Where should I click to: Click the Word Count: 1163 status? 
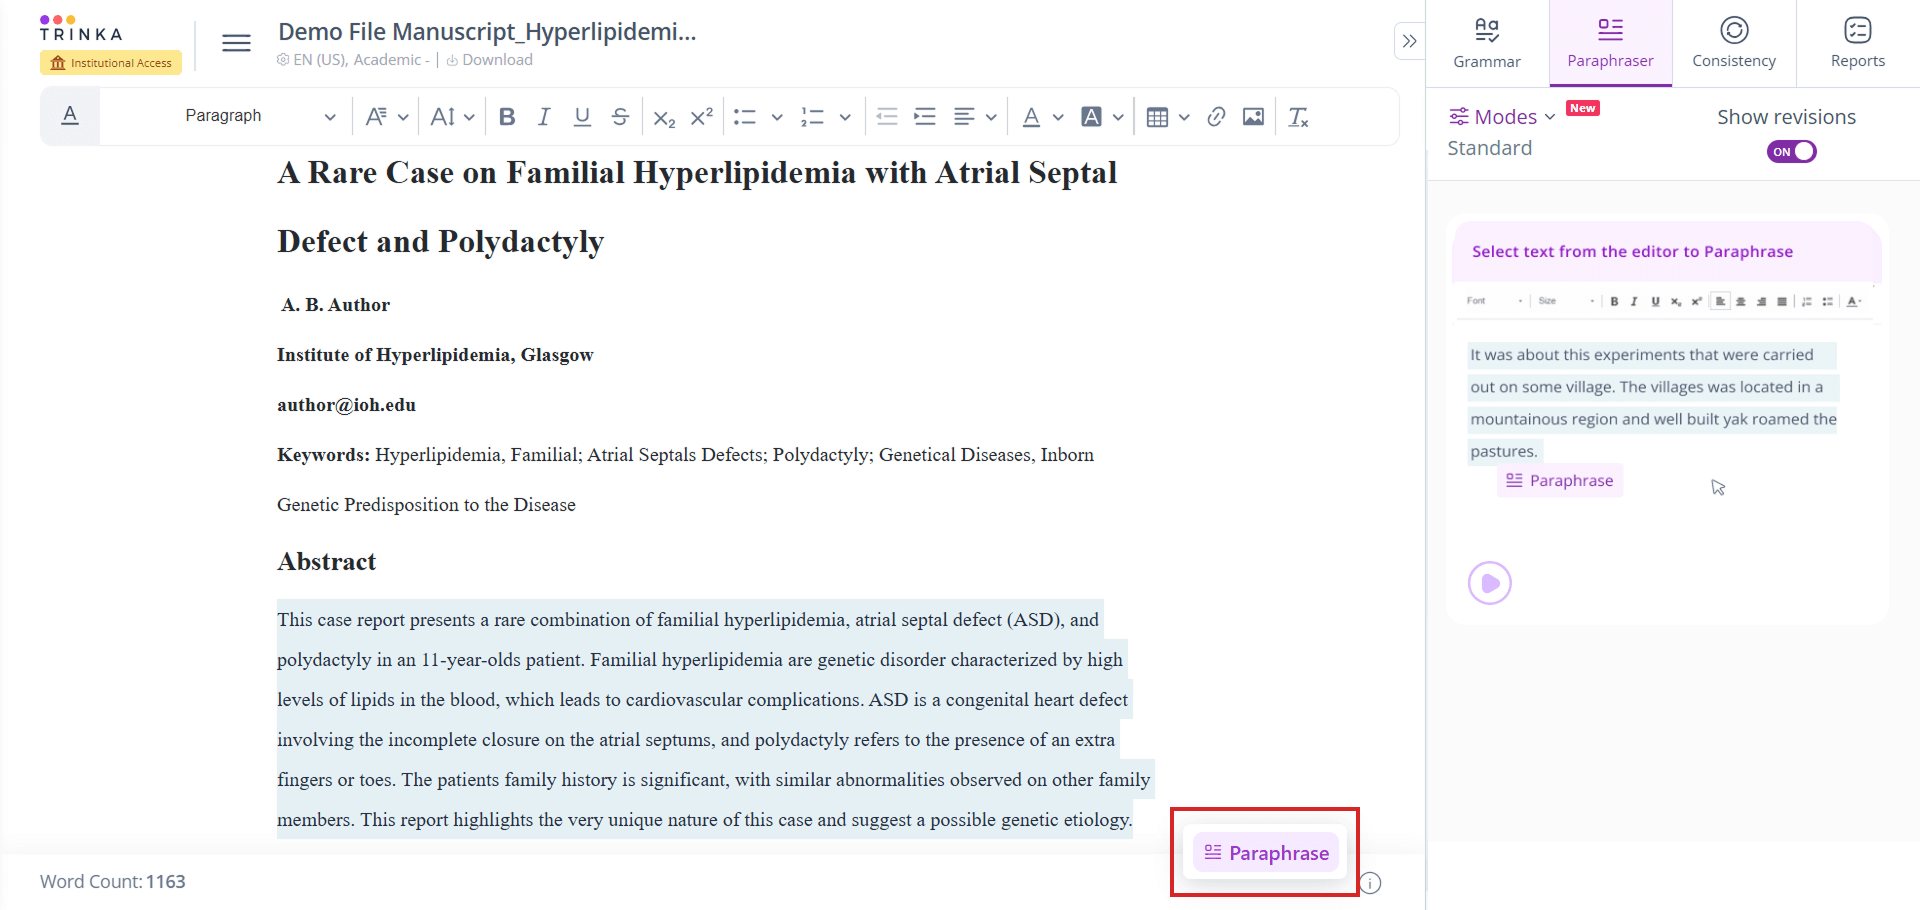(113, 882)
